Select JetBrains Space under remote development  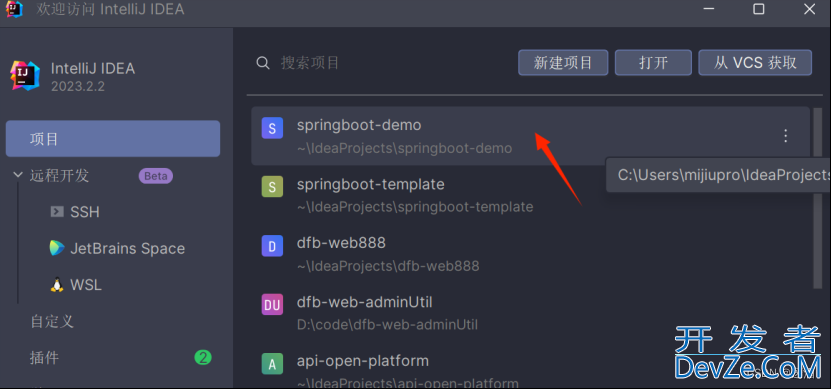tap(127, 249)
